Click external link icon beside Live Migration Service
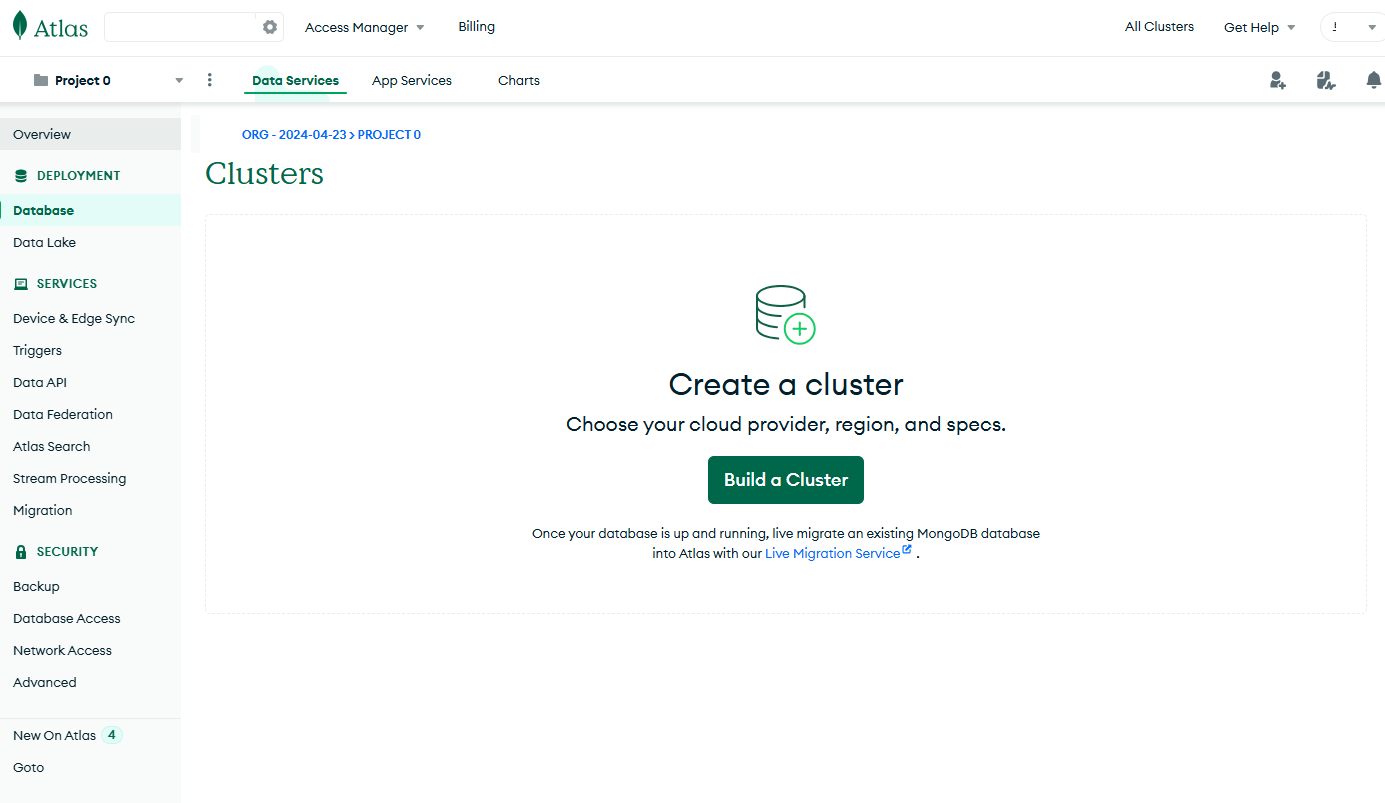This screenshot has width=1385, height=803. tap(907, 550)
